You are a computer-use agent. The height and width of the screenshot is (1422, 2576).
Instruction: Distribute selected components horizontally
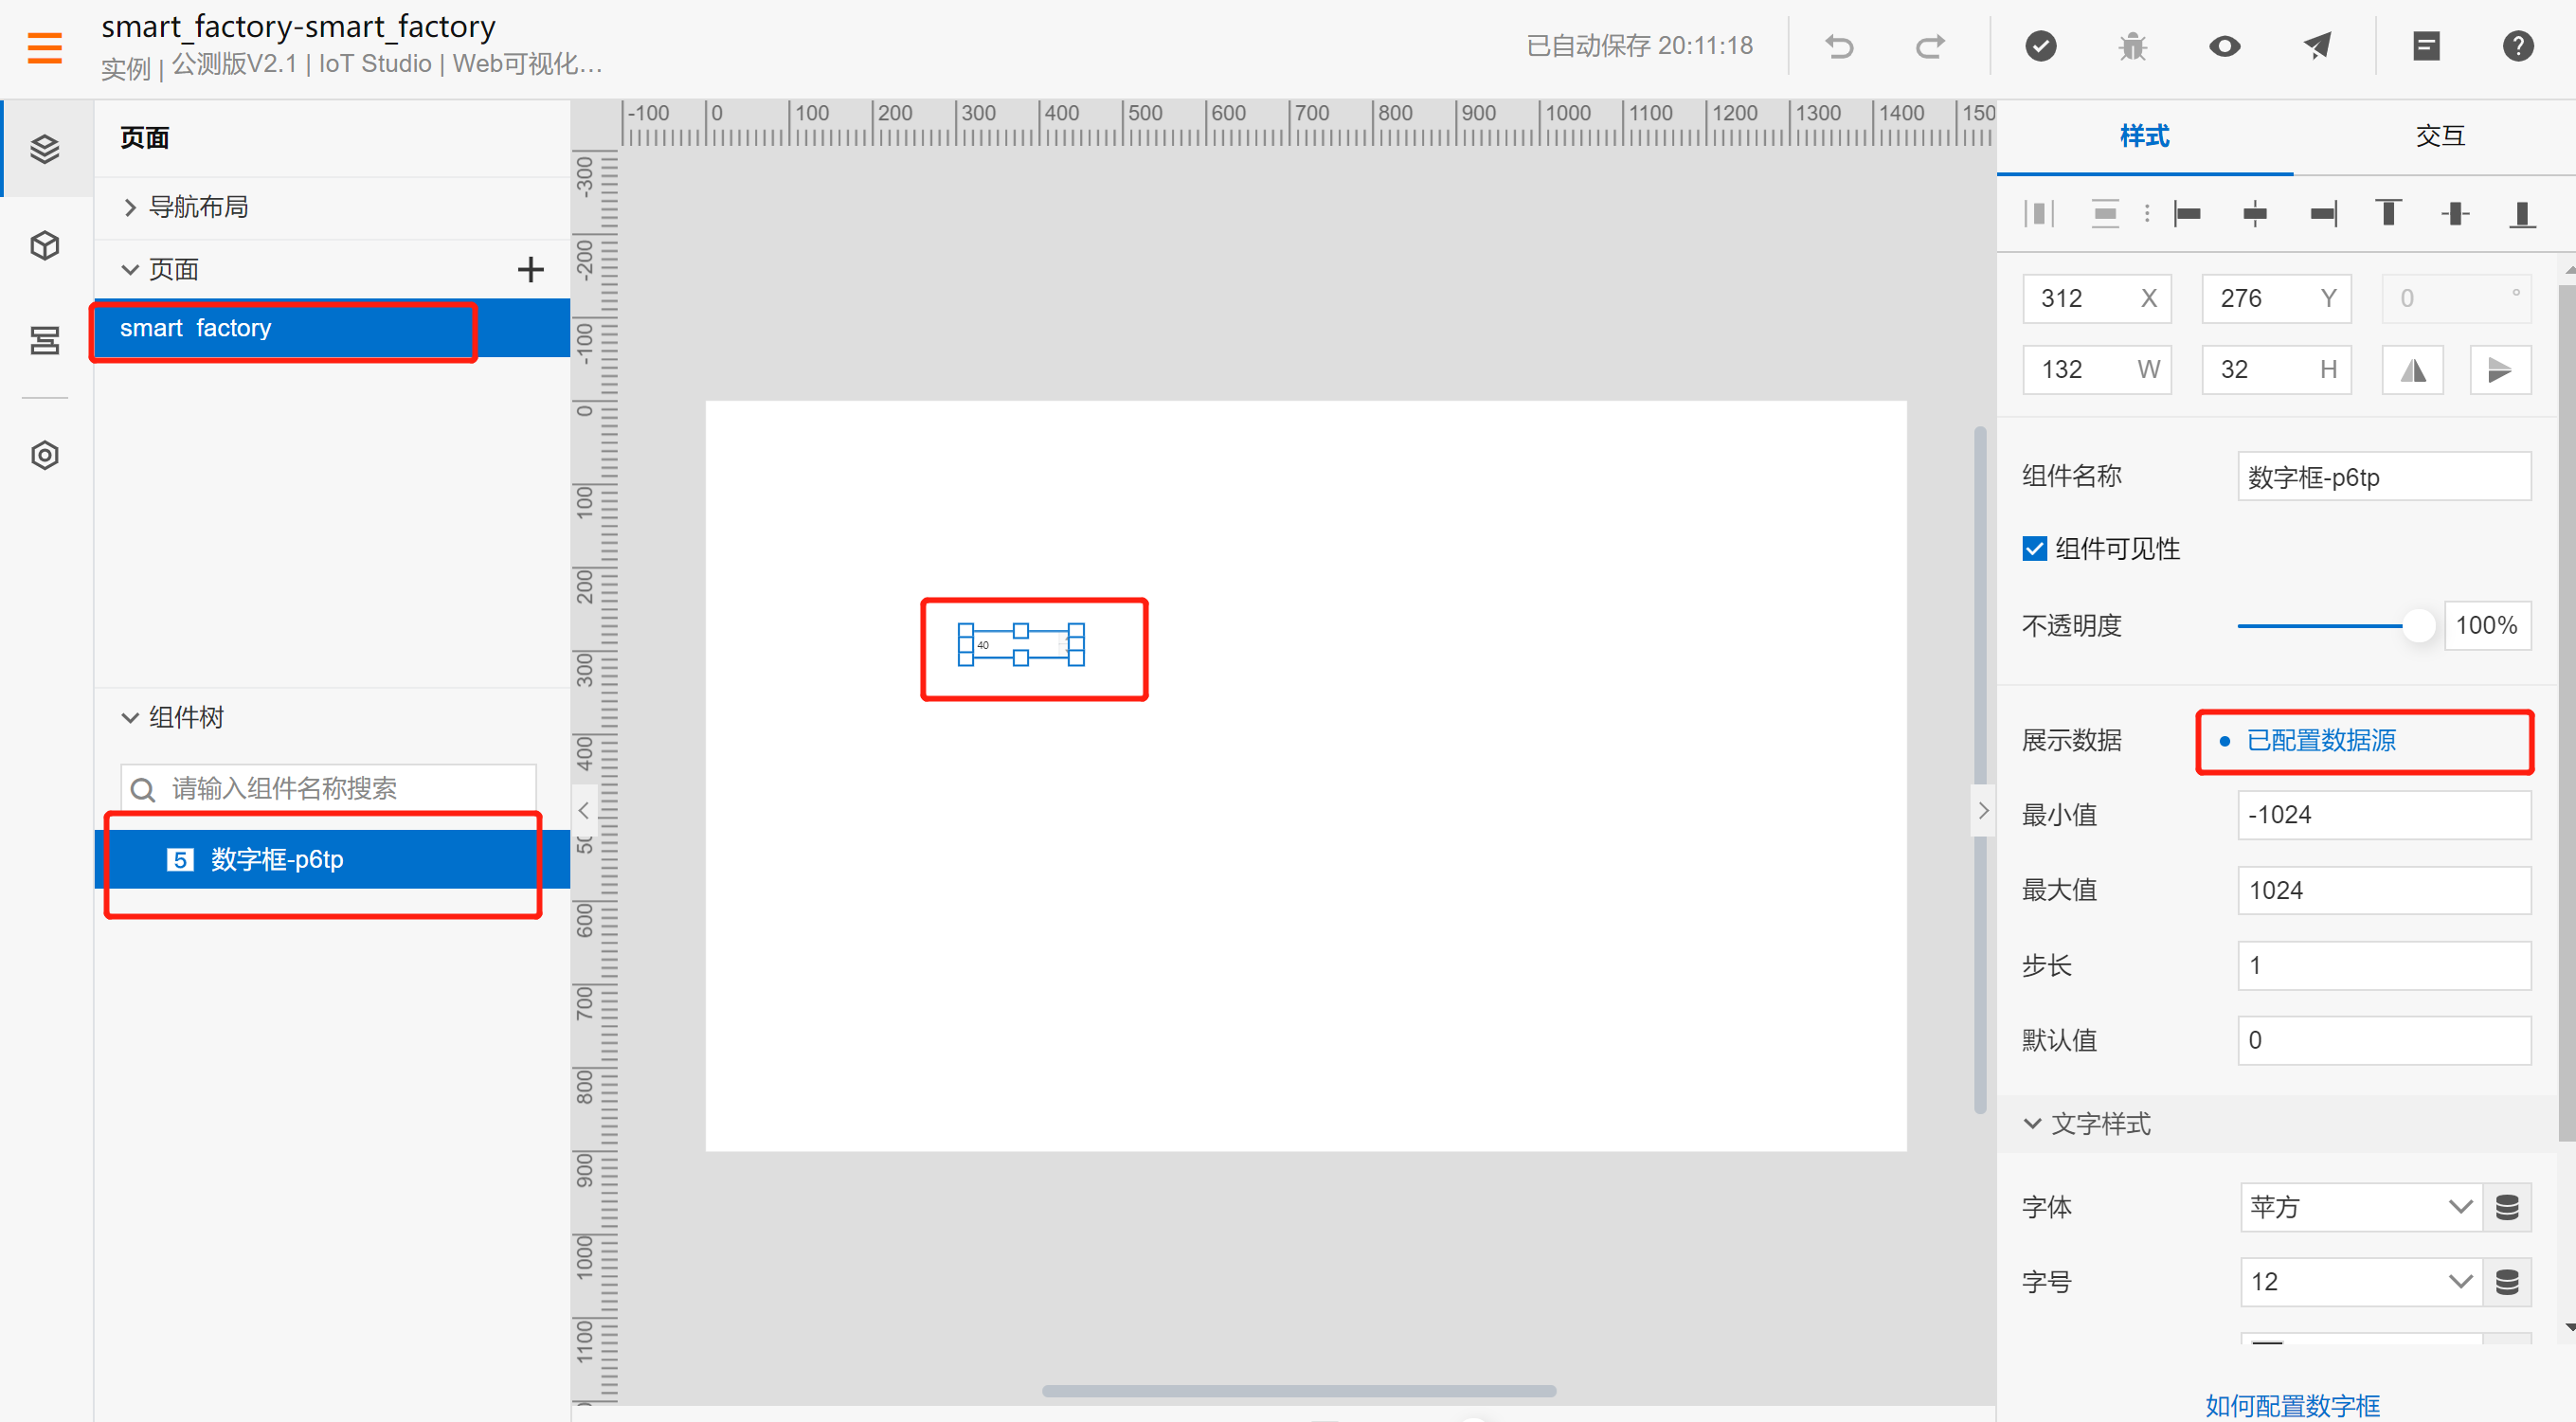(2039, 213)
